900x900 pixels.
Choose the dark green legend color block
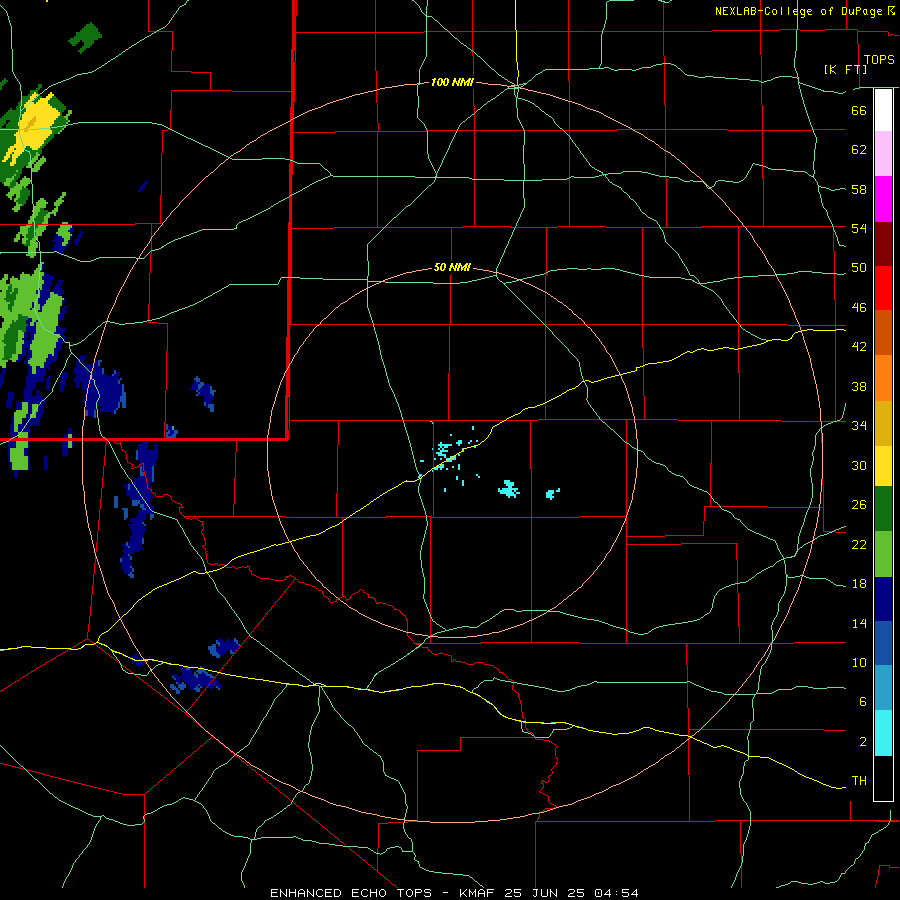(x=883, y=509)
